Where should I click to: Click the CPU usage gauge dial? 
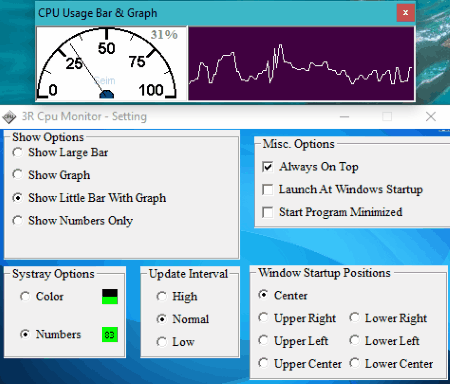[107, 63]
